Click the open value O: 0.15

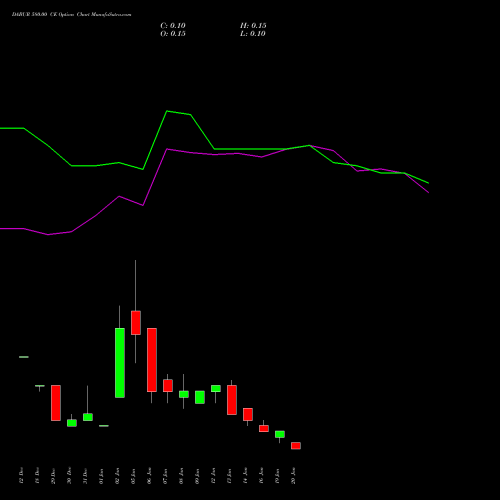tap(173, 34)
